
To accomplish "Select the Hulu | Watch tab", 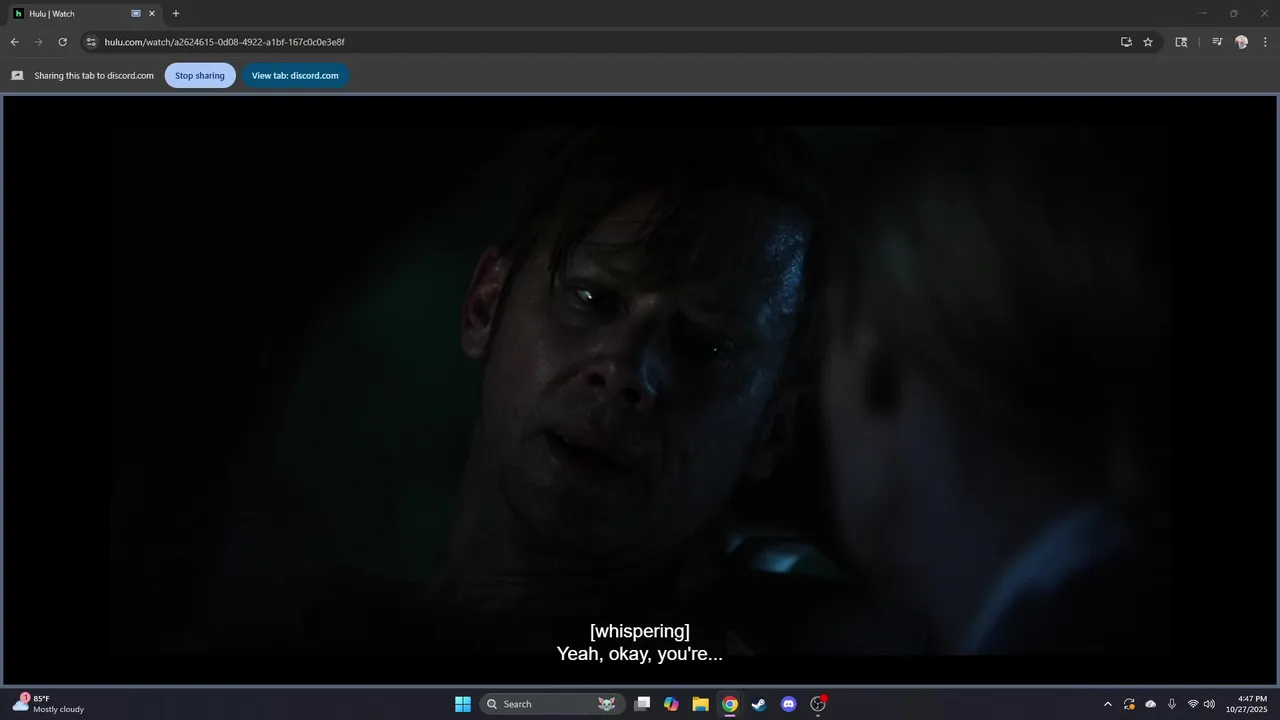I will pos(83,14).
